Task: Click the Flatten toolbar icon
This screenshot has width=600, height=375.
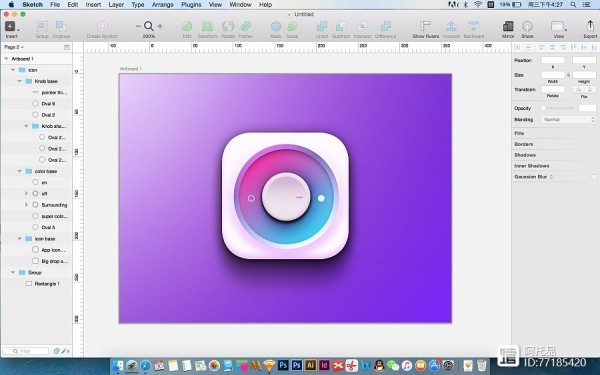Action: point(246,26)
